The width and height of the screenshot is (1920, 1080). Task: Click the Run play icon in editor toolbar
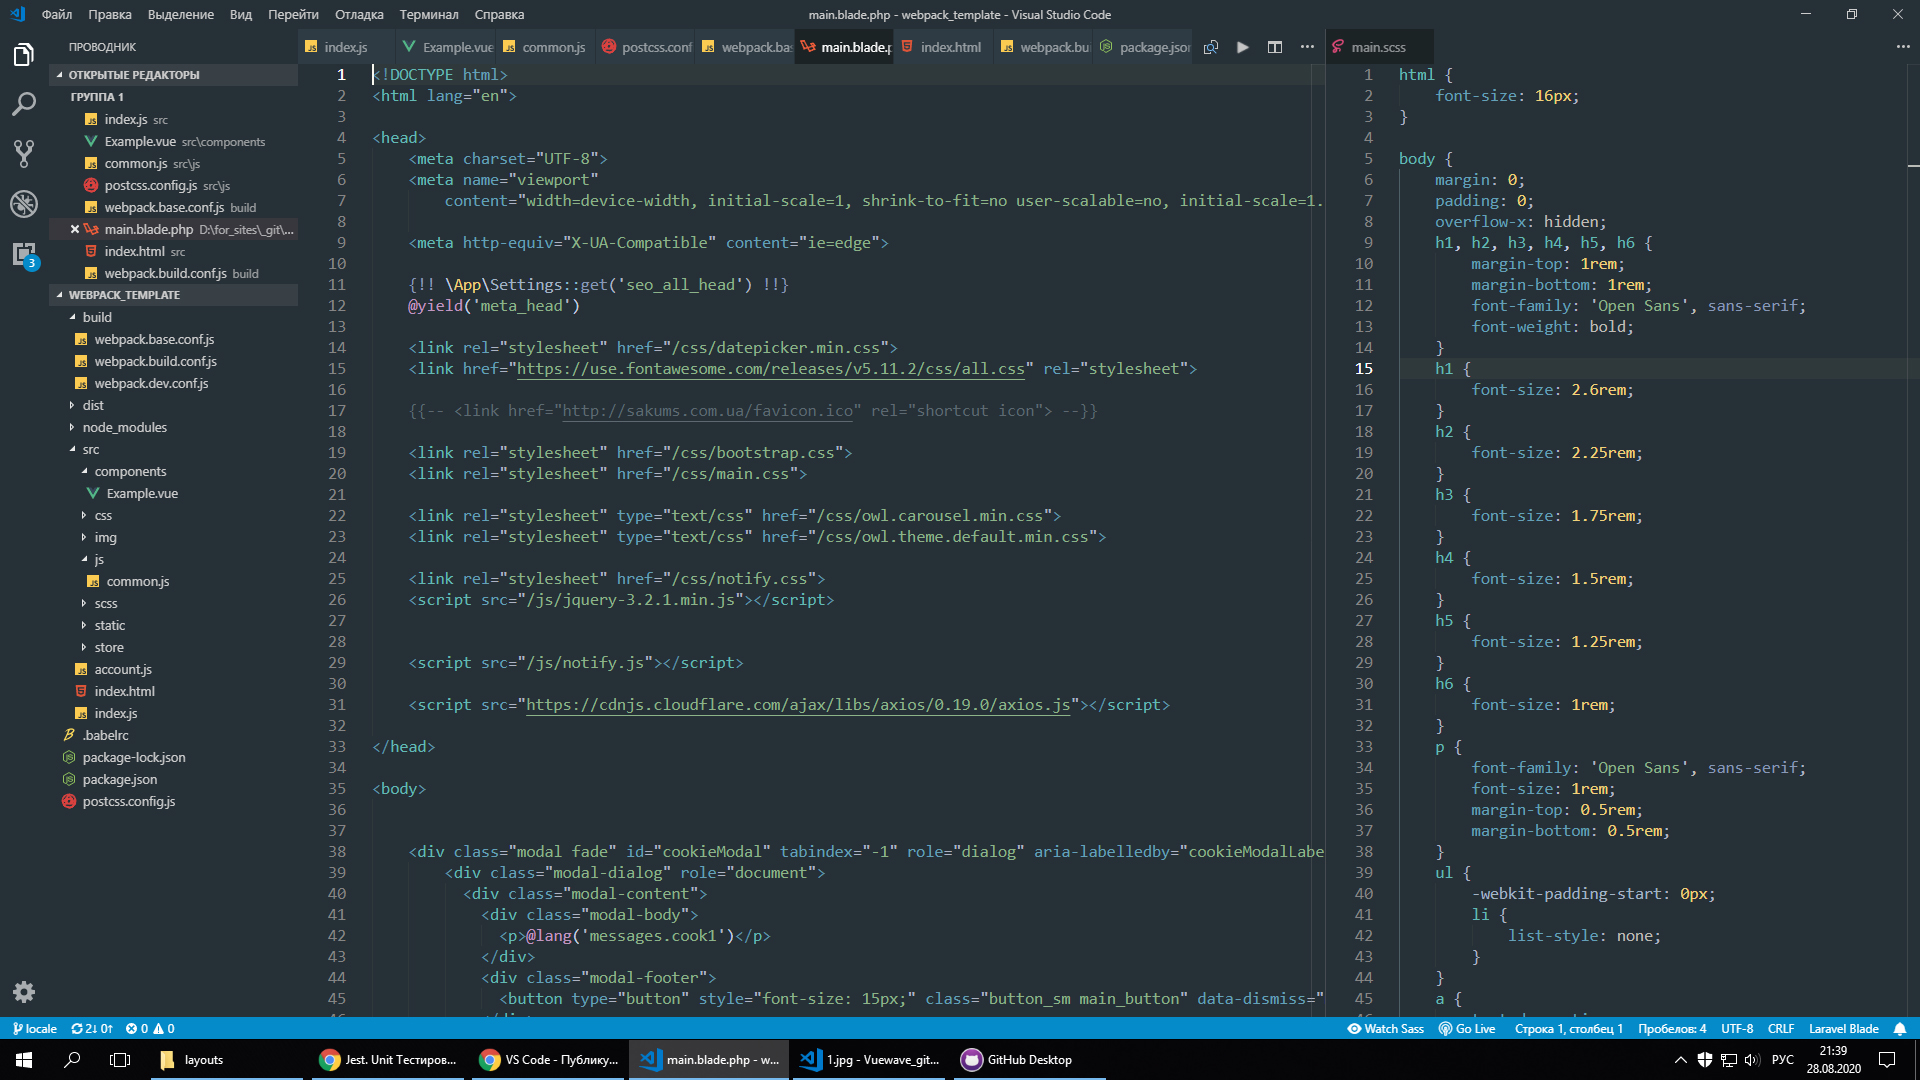click(x=1242, y=47)
